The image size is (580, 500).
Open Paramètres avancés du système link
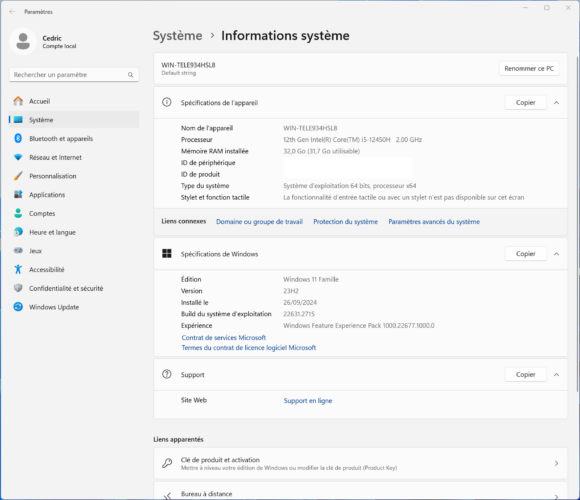click(434, 222)
